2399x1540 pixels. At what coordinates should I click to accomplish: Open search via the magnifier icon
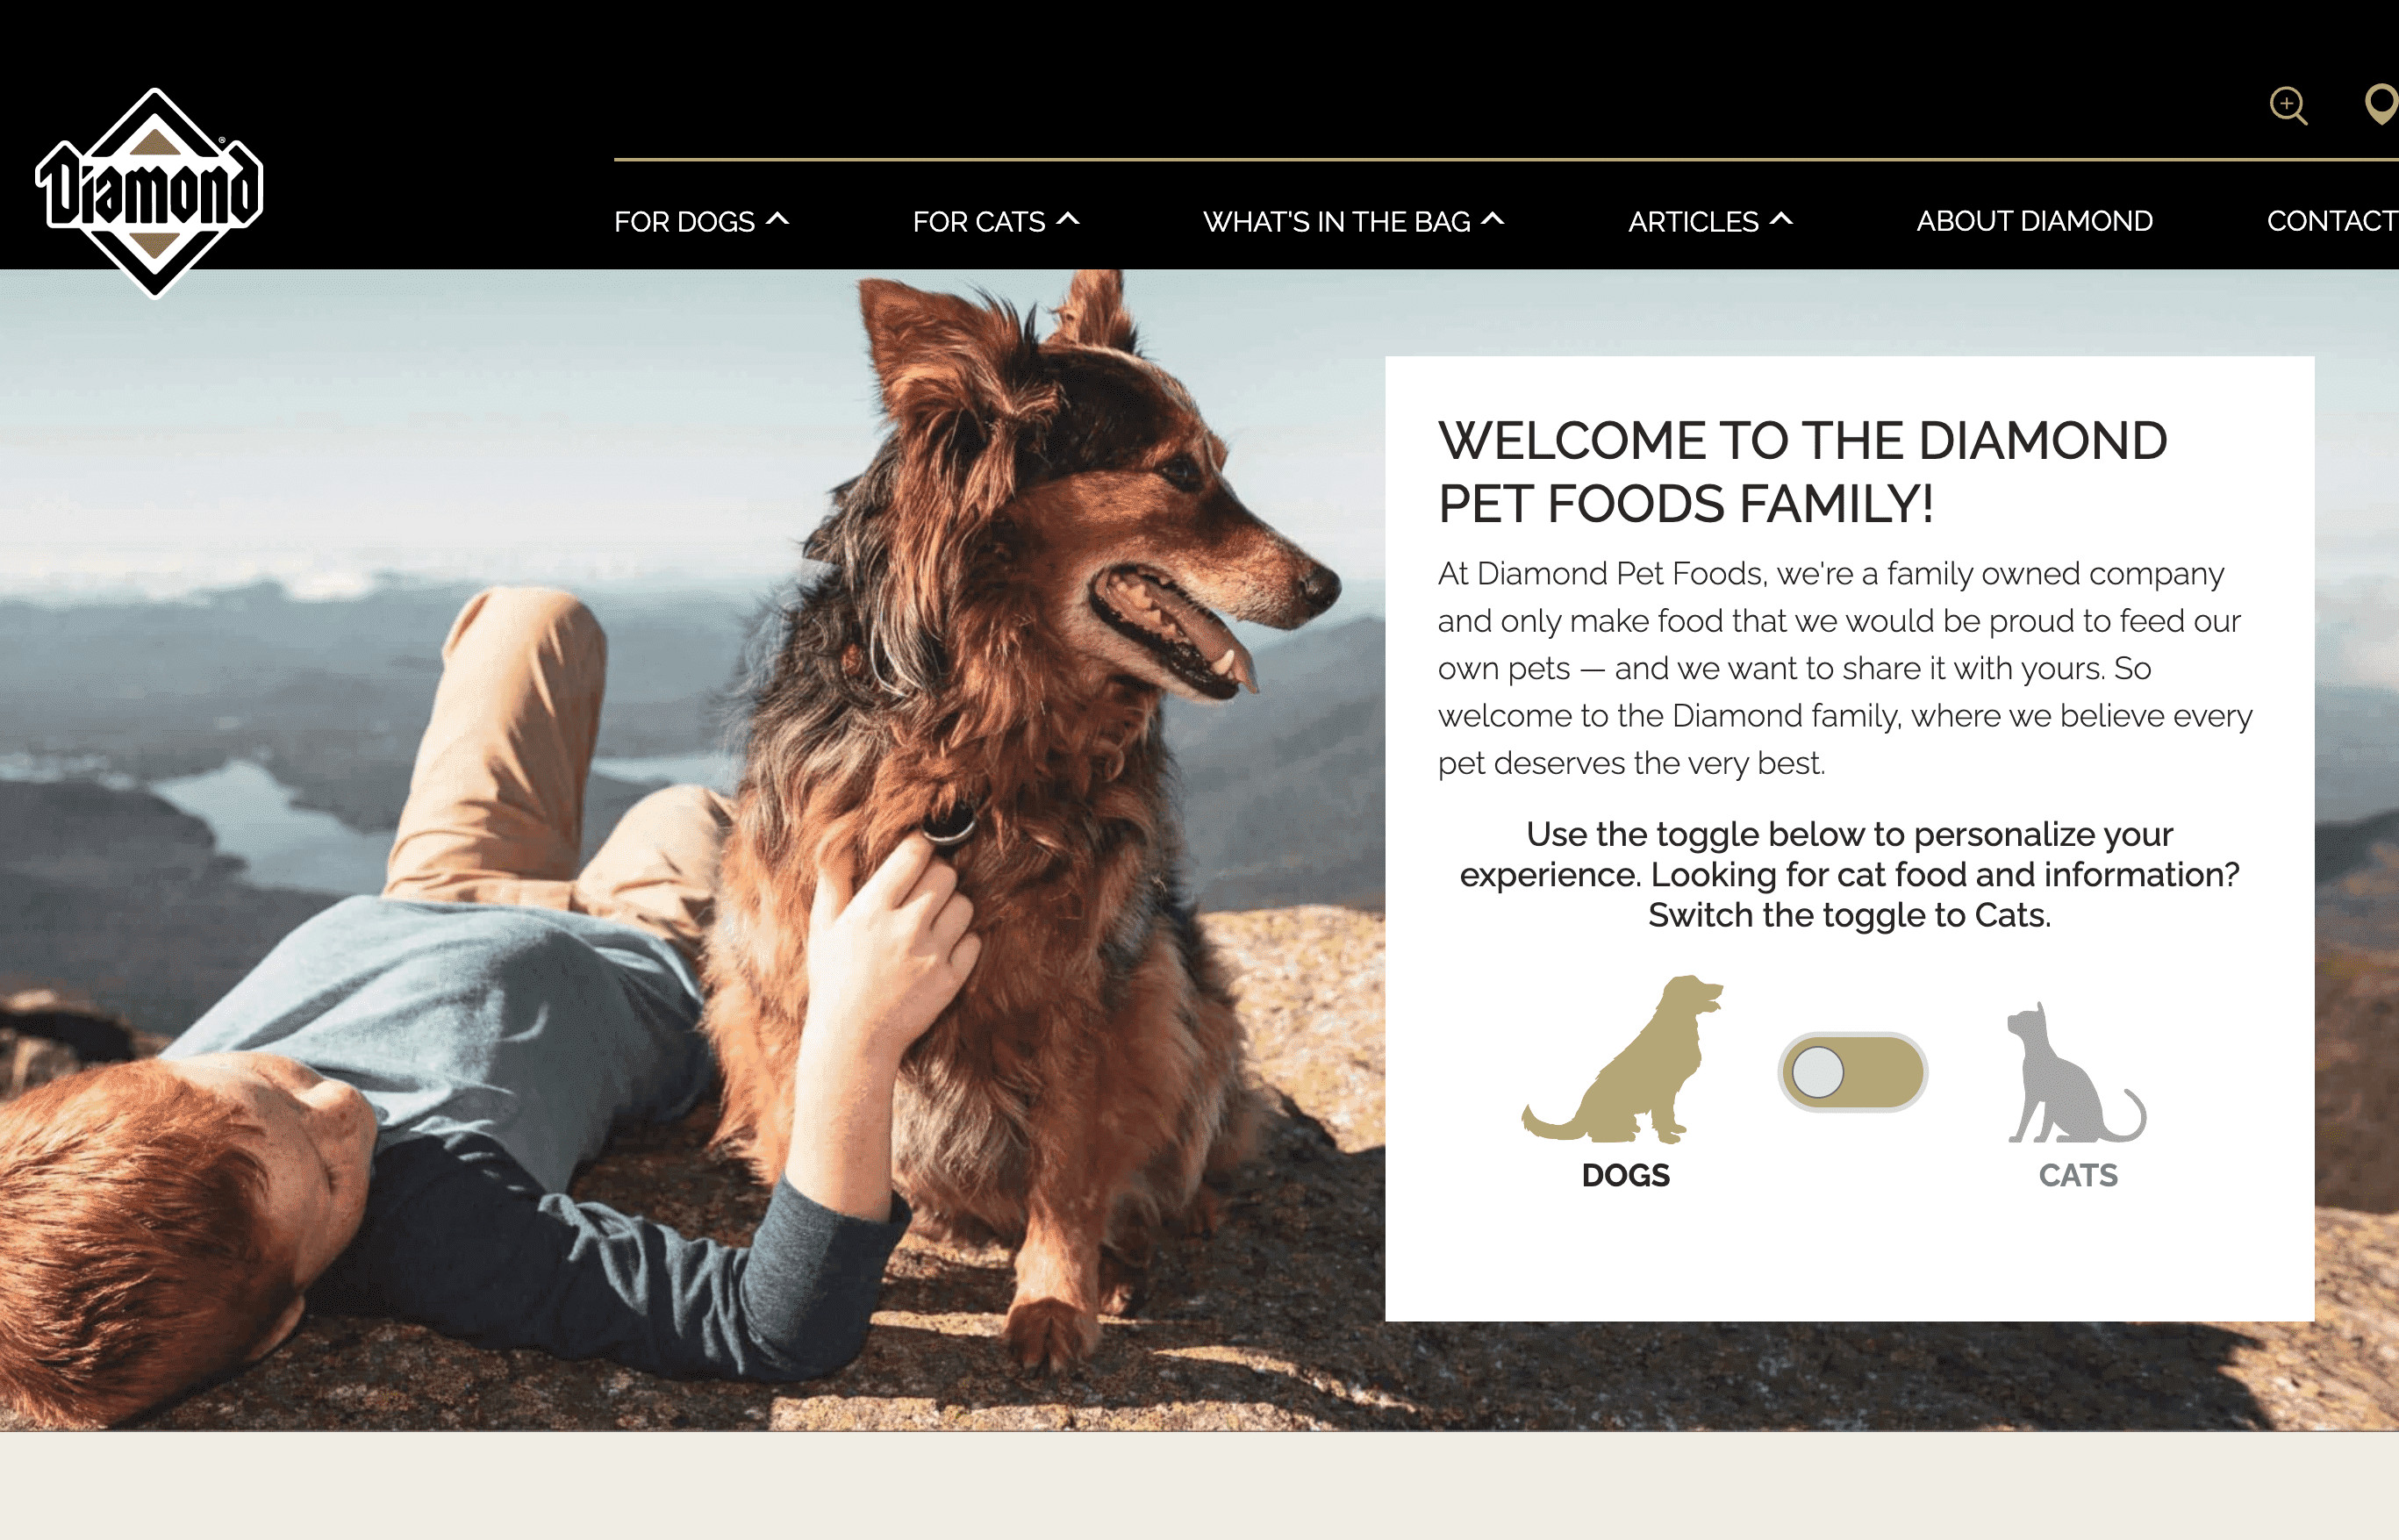click(x=2288, y=105)
